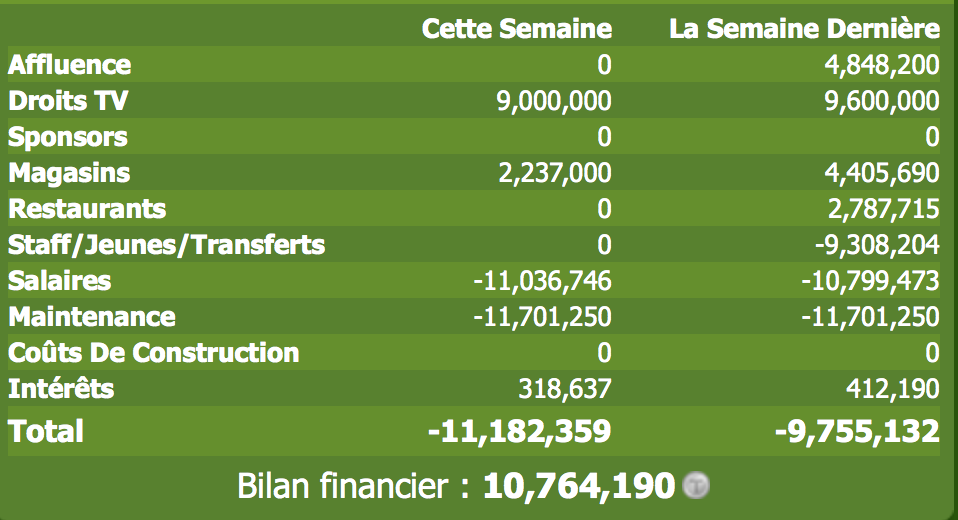
Task: Click the Sponsors row label
Action: pyautogui.click(x=67, y=137)
